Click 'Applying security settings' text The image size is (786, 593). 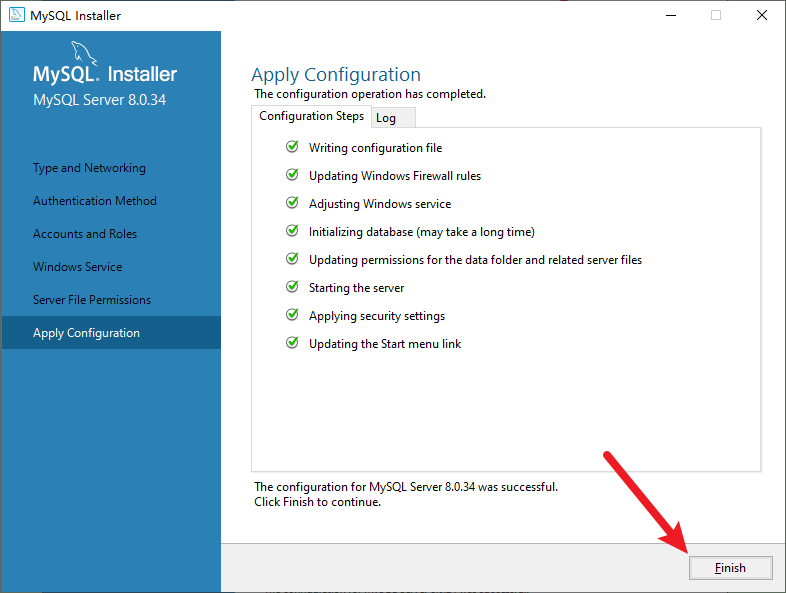pos(377,316)
